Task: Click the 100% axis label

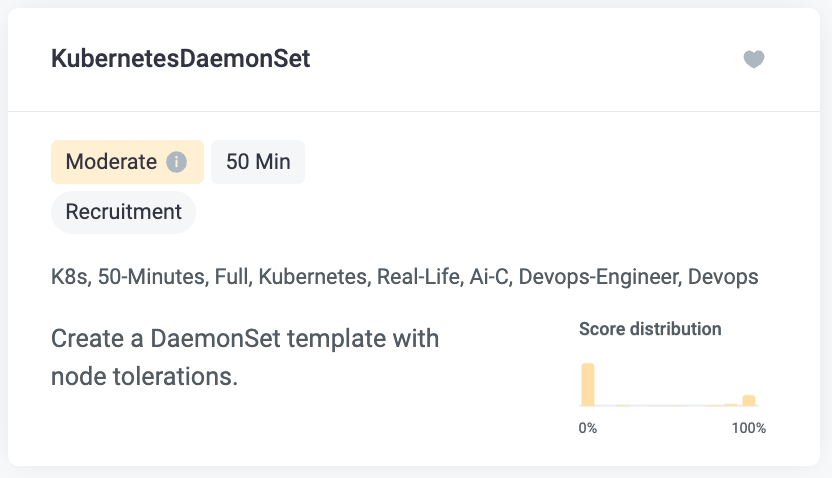Action: coord(749,428)
